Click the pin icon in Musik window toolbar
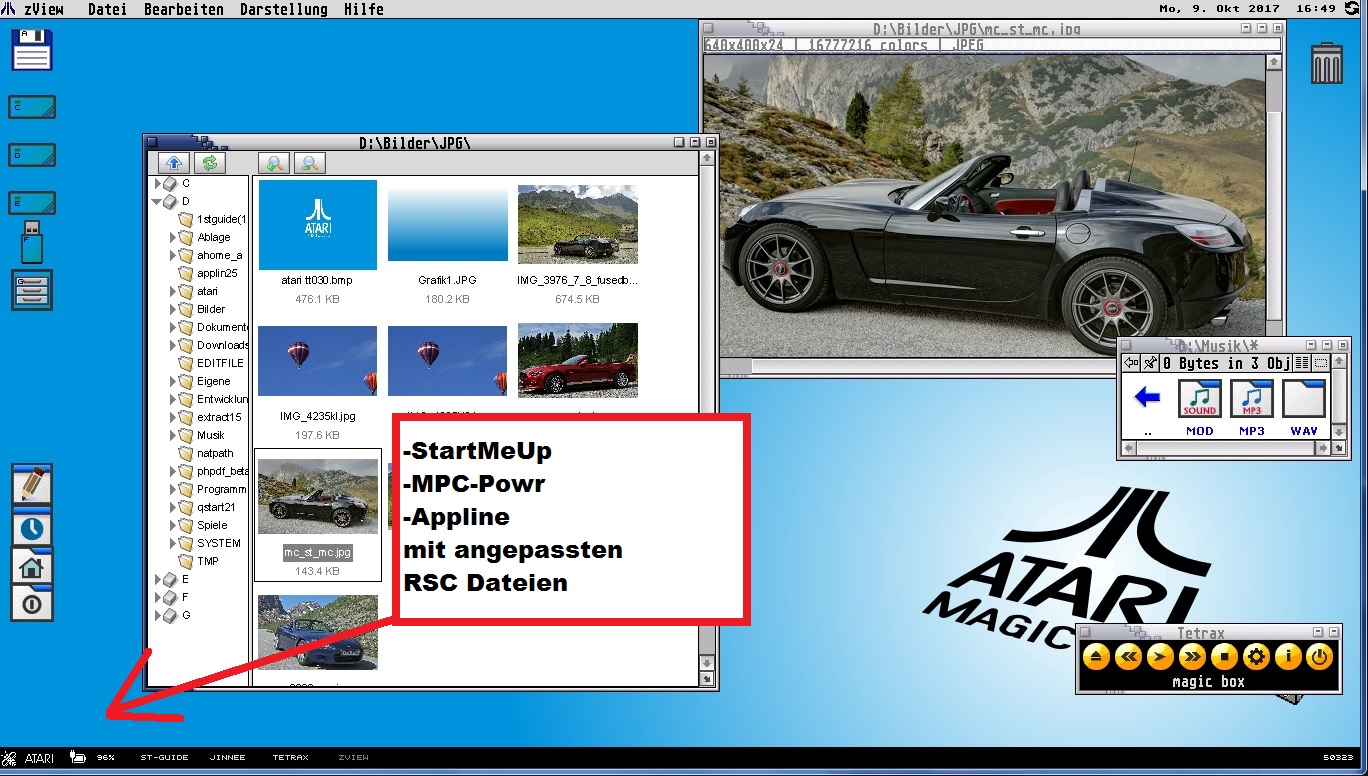The height and width of the screenshot is (776, 1368). click(1151, 363)
